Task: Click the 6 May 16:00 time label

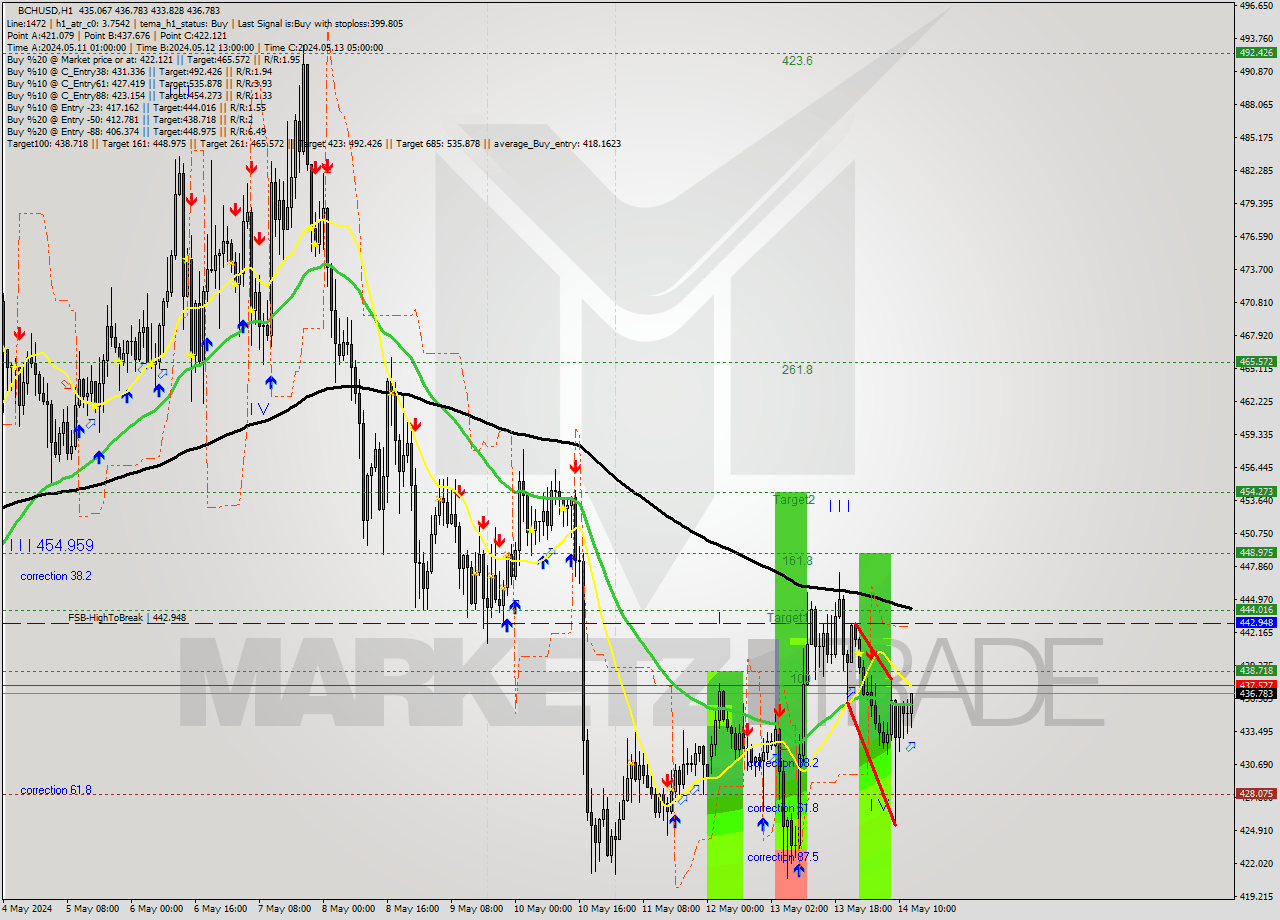Action: (x=223, y=909)
